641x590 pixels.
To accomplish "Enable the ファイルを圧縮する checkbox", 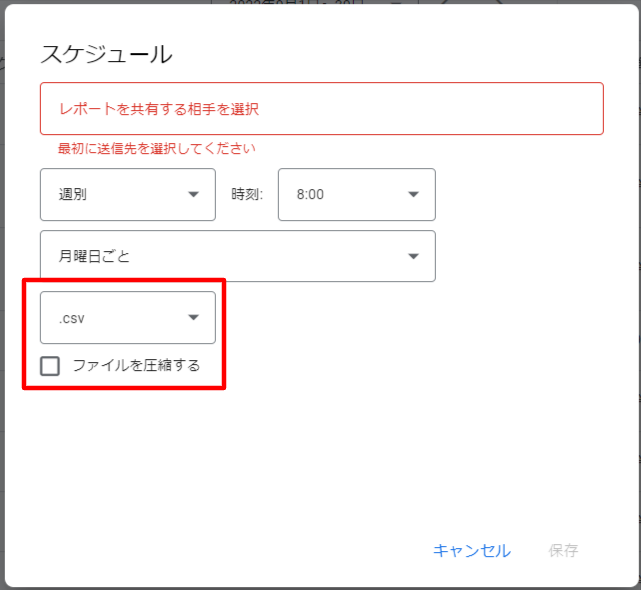I will 50,366.
